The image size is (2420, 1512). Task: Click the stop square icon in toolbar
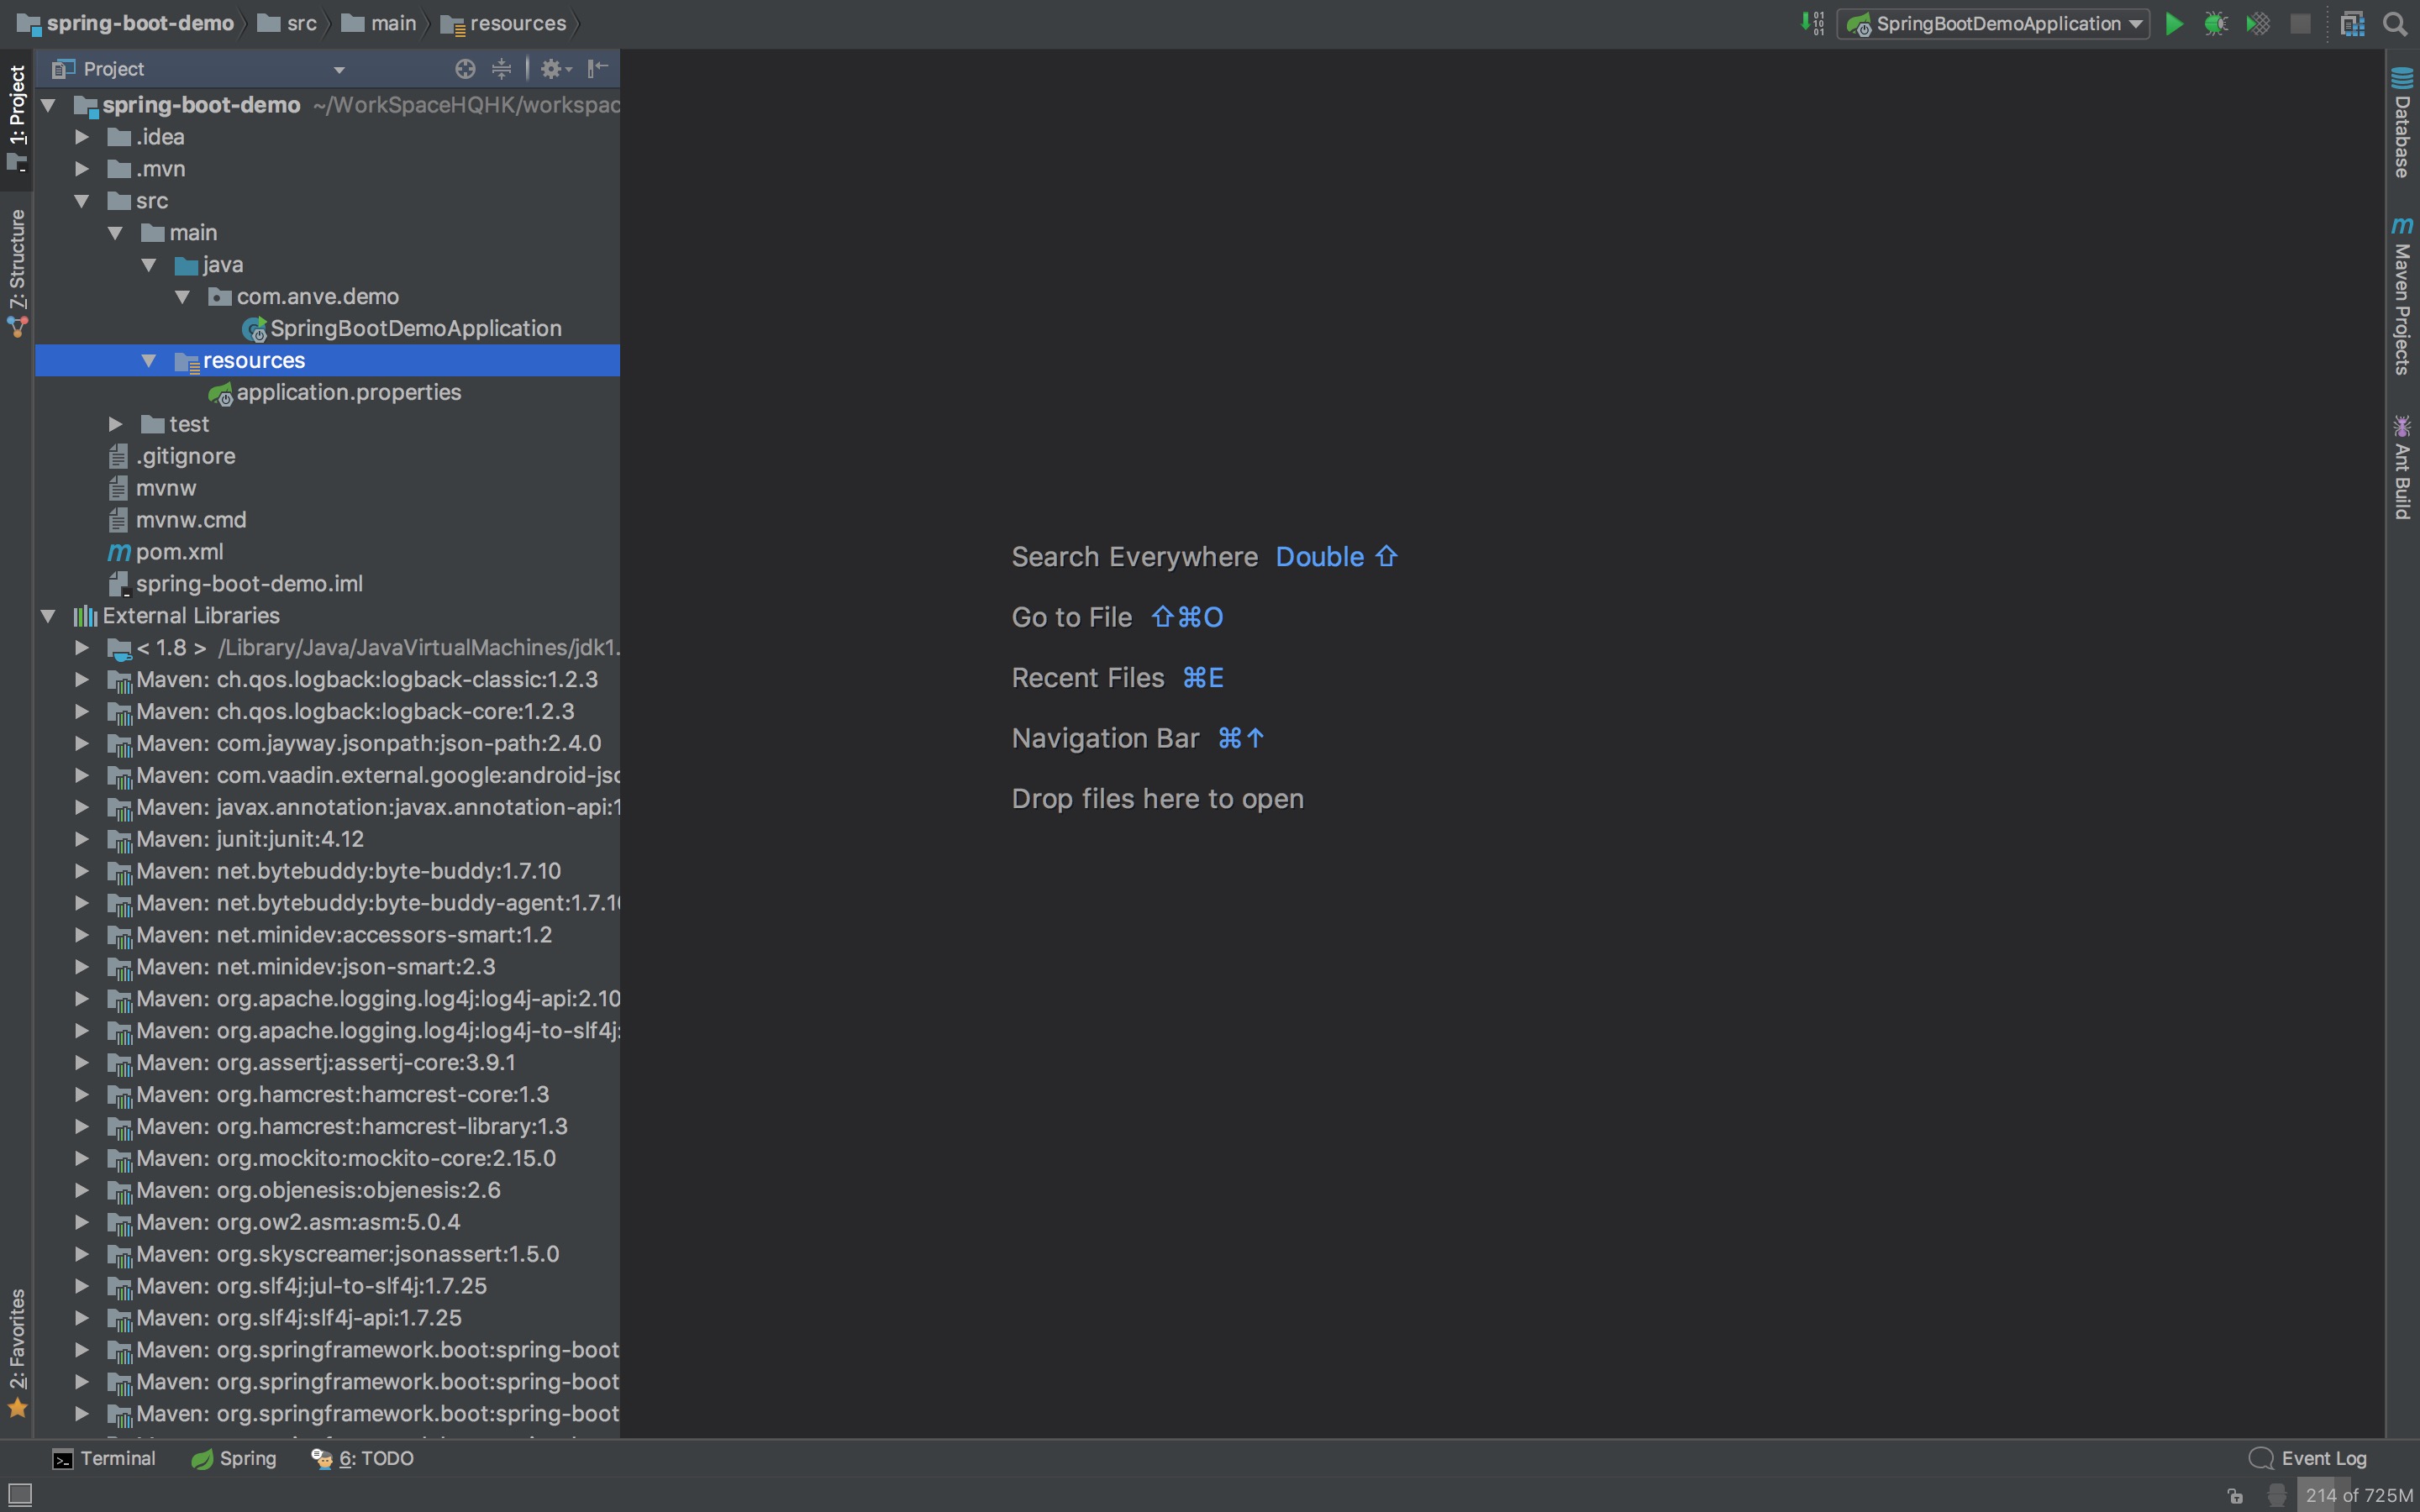2300,24
